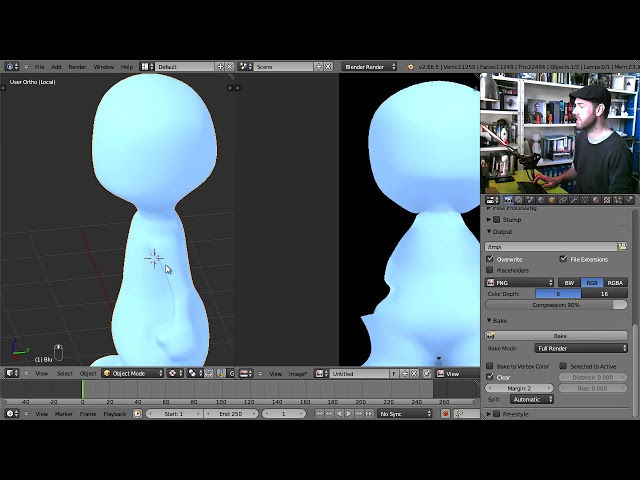
Task: Open Texture properties tab (checker icon)
Action: [x=607, y=200]
